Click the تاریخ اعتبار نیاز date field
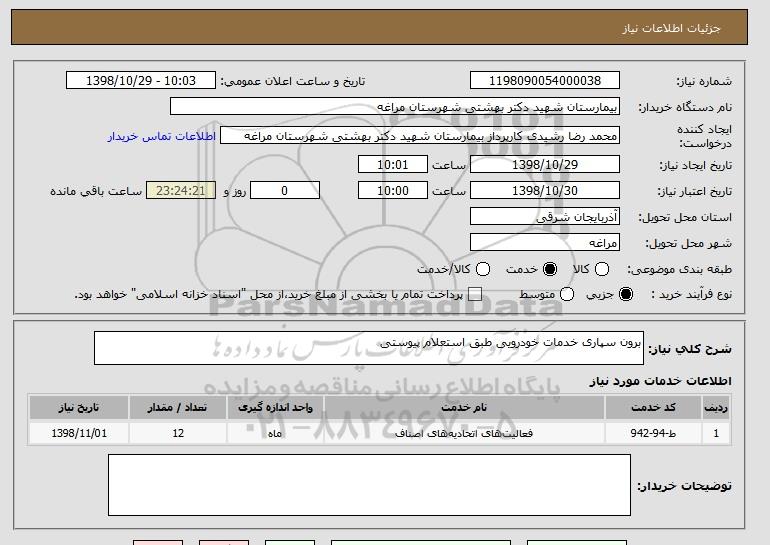The image size is (770, 545). click(x=545, y=191)
